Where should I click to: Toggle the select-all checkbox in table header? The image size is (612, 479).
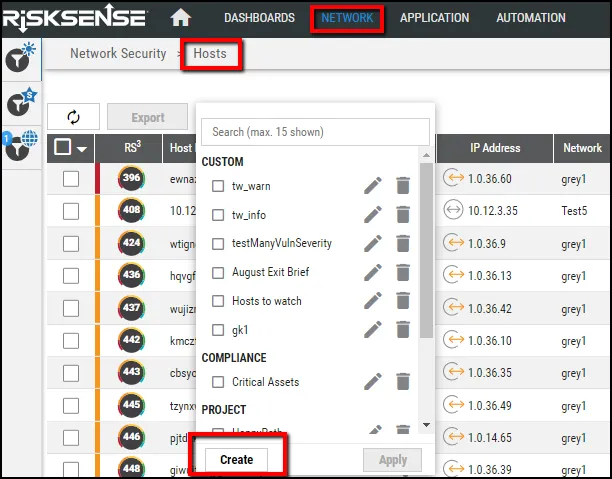[62, 147]
